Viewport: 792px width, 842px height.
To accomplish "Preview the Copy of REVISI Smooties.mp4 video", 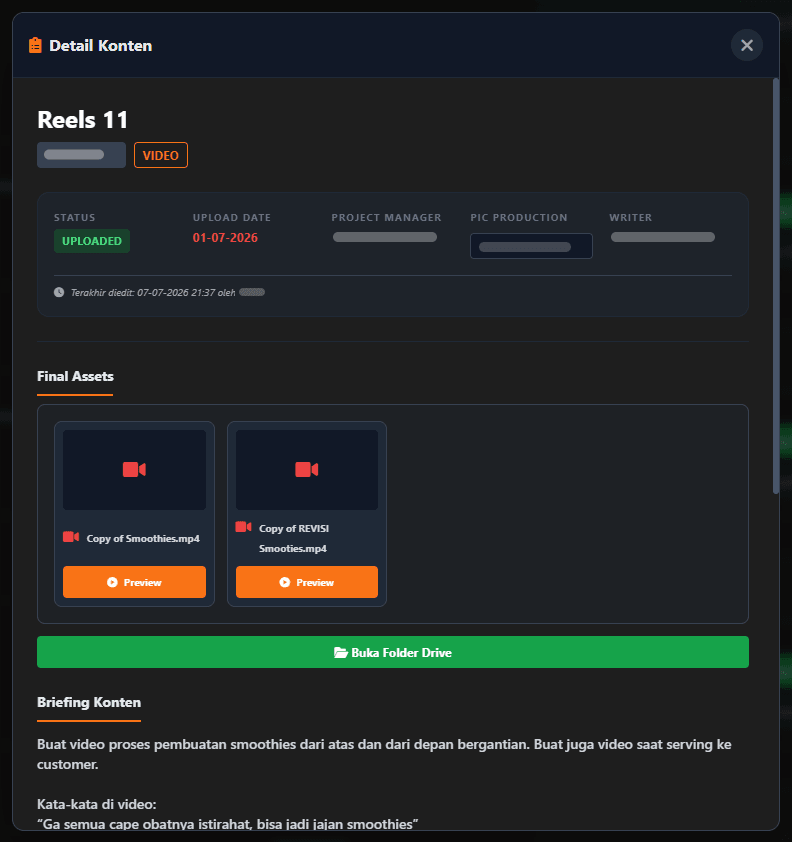I will click(x=307, y=582).
